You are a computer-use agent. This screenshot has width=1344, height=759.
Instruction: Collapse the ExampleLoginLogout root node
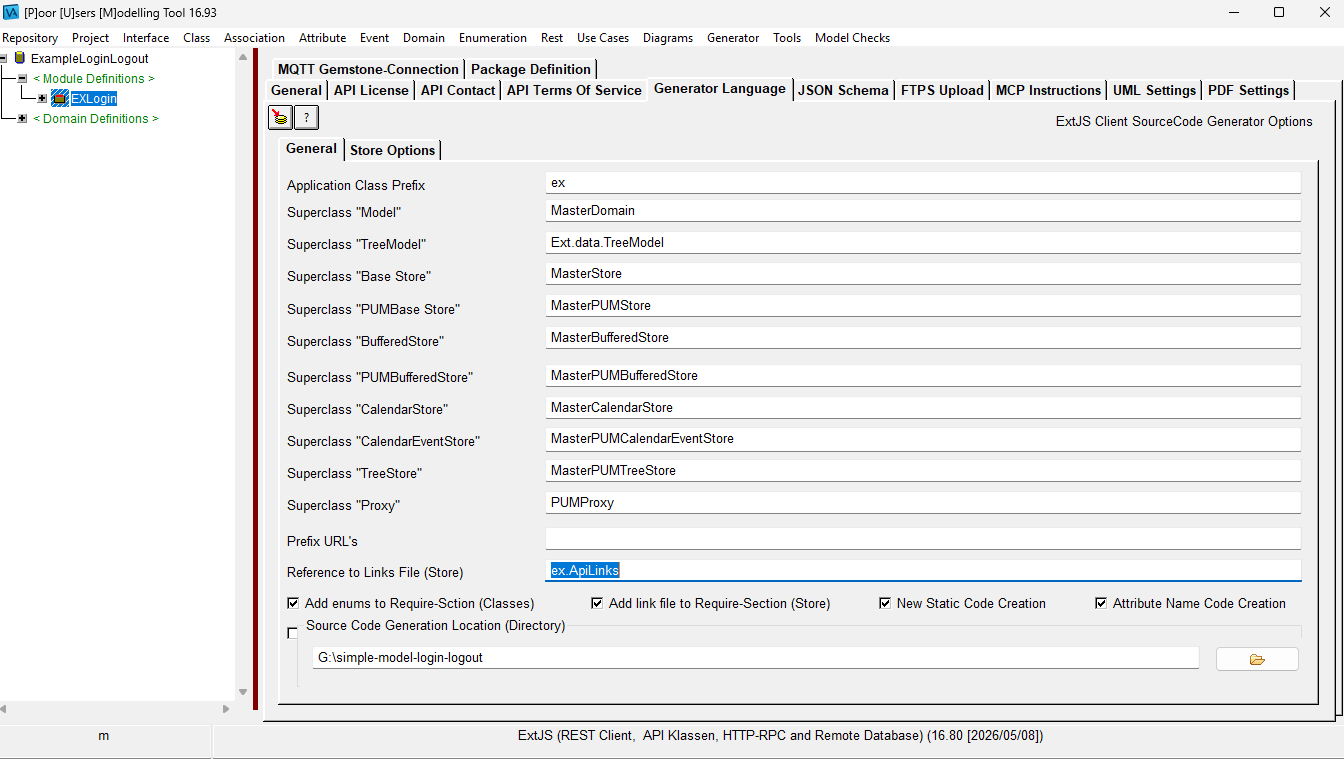[x=4, y=58]
